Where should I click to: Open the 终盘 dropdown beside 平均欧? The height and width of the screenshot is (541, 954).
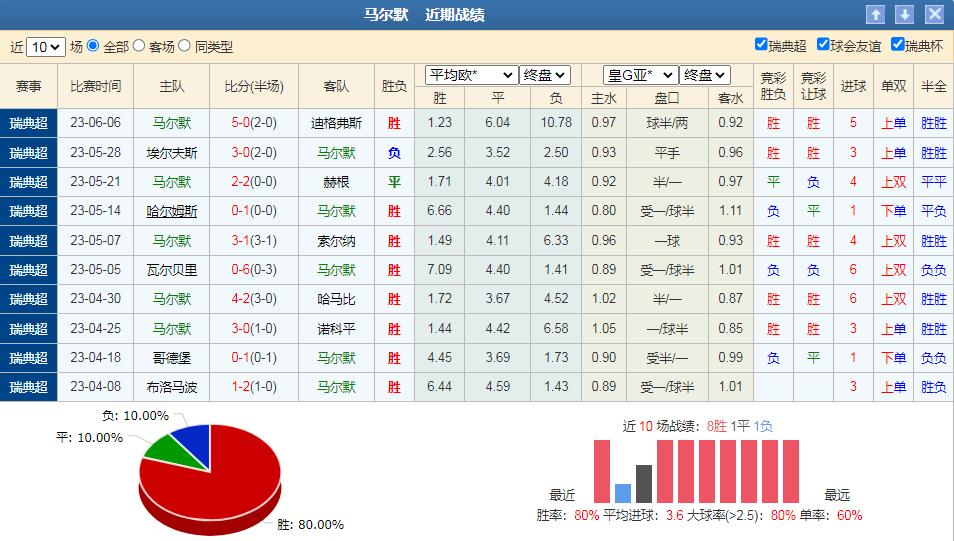pos(545,75)
